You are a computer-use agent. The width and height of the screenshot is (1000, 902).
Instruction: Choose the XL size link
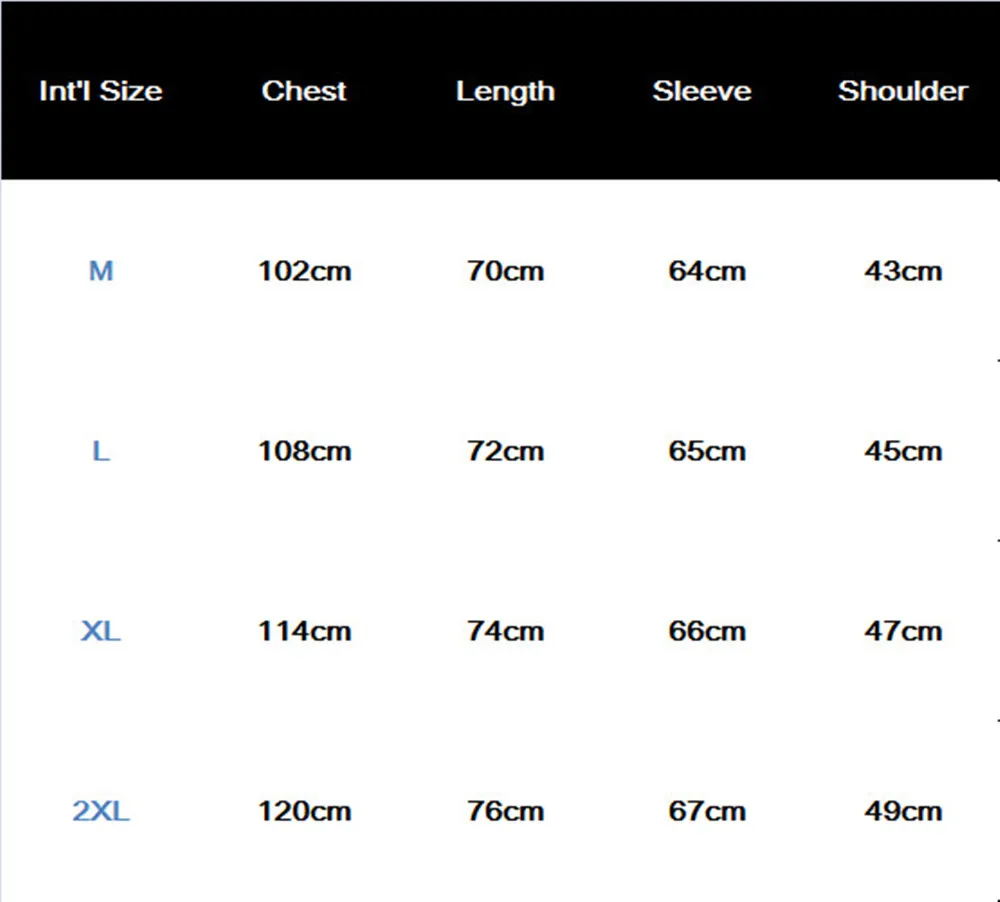pyautogui.click(x=101, y=632)
